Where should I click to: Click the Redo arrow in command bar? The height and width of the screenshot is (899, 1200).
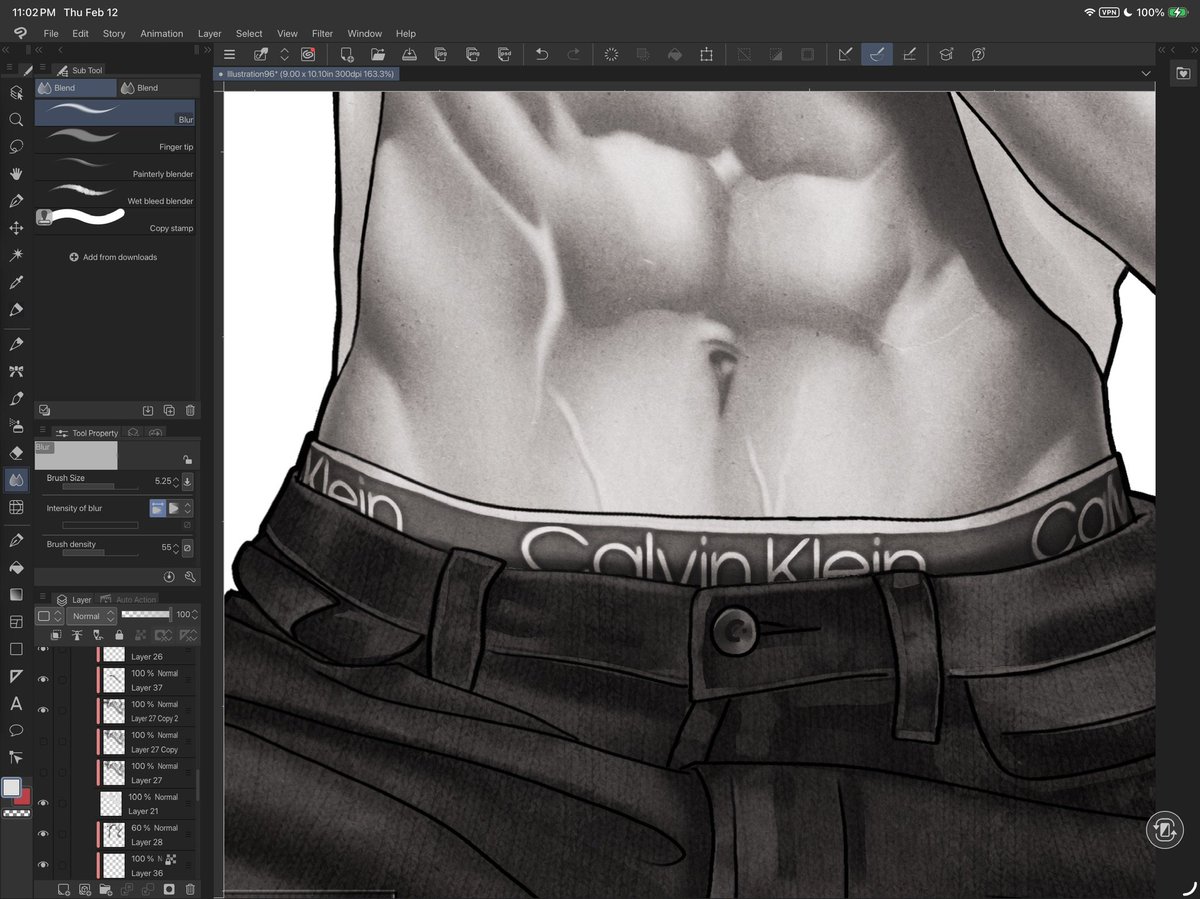point(573,55)
